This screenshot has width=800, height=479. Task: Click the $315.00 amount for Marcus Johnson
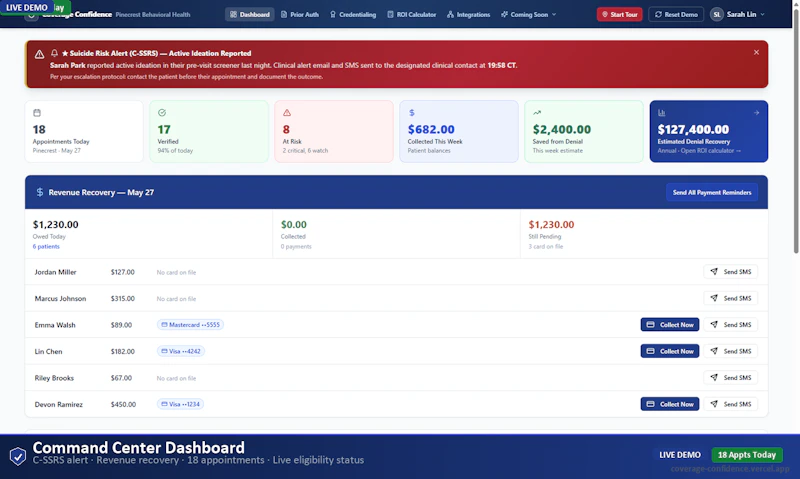coord(122,298)
